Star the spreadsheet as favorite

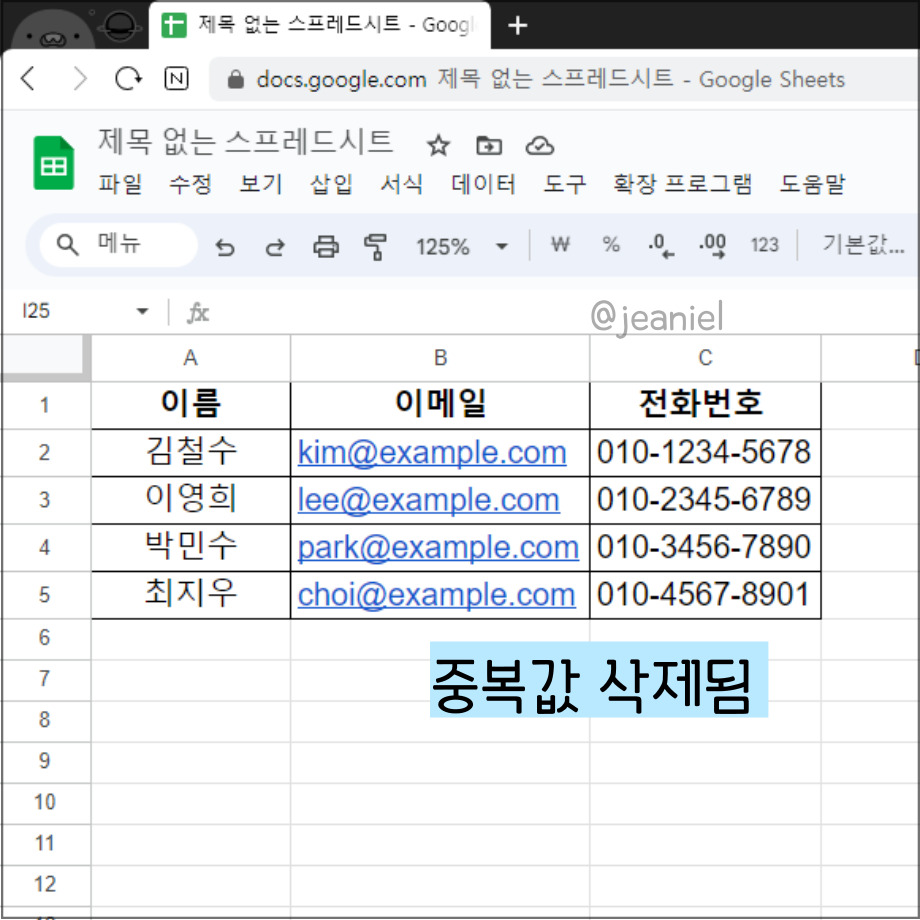click(438, 145)
